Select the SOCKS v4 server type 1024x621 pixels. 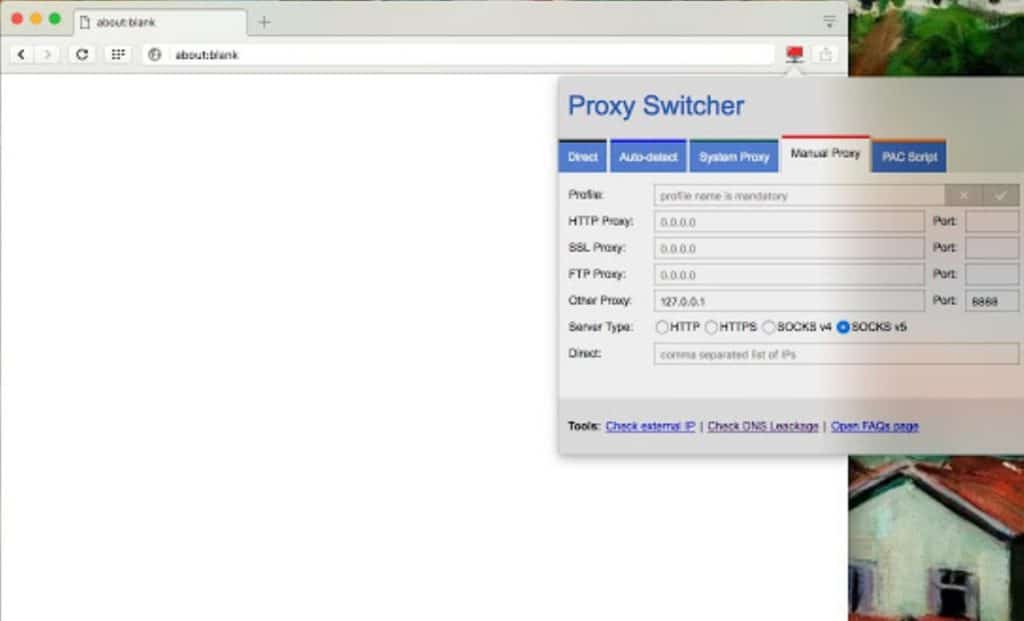point(769,326)
